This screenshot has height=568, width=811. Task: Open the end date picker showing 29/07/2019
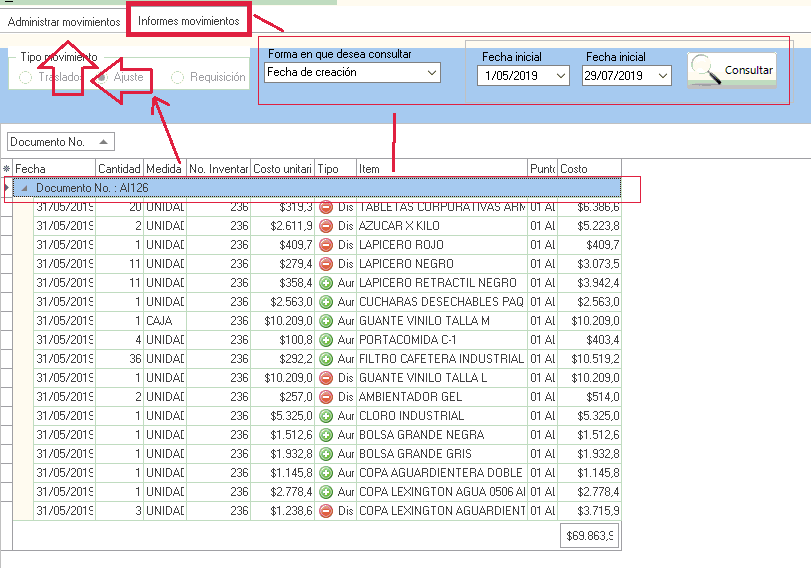click(x=663, y=76)
